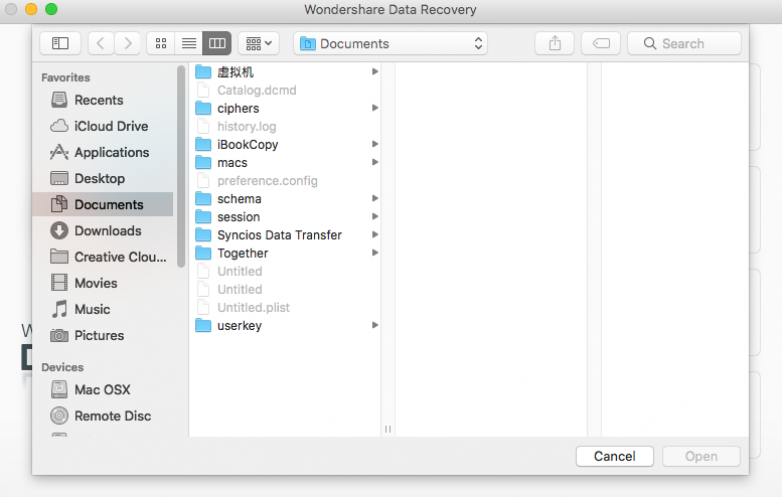Click the Open button

point(701,456)
